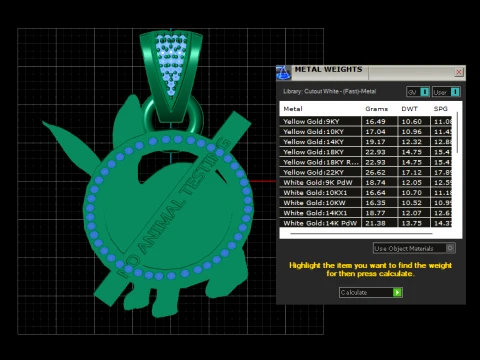The height and width of the screenshot is (360, 480).
Task: Click the Library: Cutout White label
Action: click(x=330, y=91)
